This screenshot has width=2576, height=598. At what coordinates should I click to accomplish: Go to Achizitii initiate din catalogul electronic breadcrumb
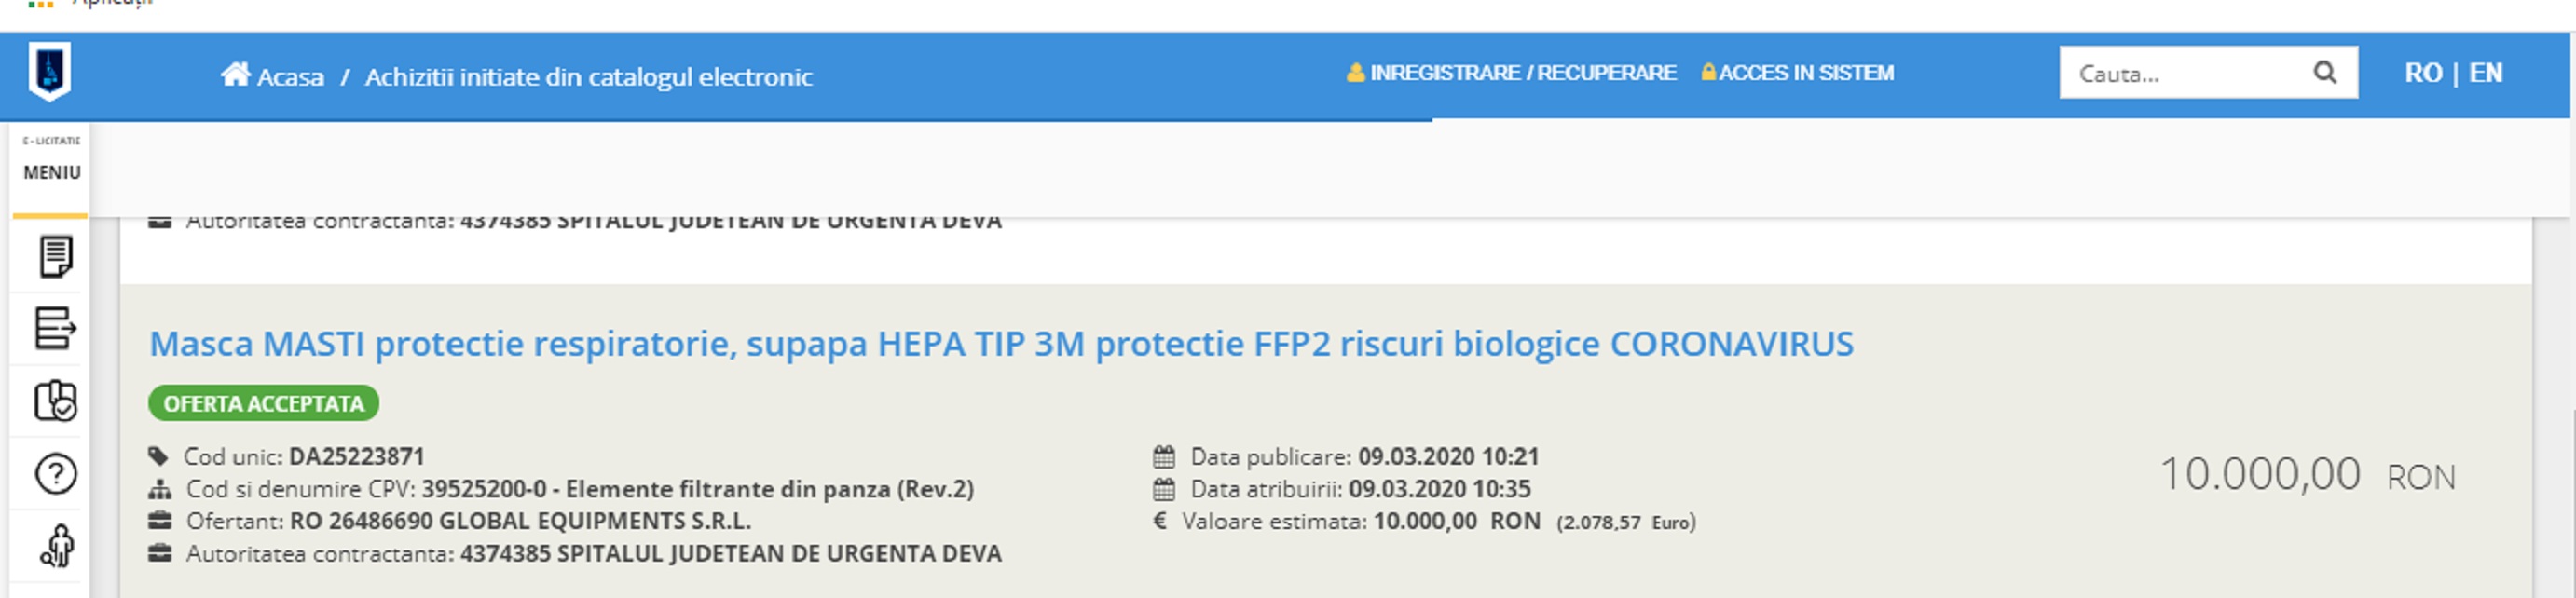coord(588,77)
